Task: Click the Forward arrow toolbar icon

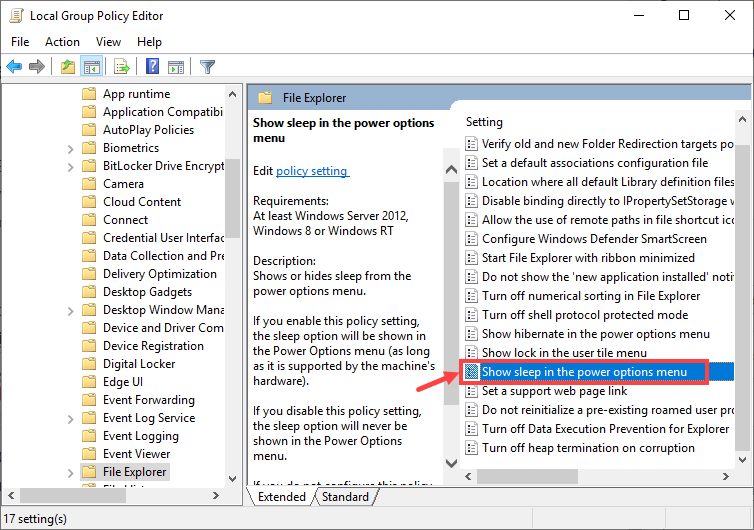Action: [37, 67]
